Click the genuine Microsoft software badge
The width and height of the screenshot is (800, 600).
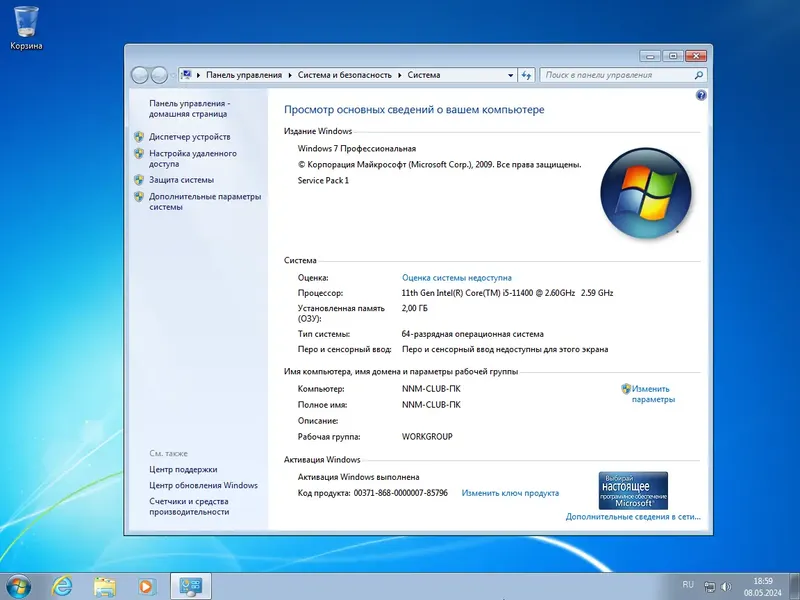pyautogui.click(x=633, y=490)
